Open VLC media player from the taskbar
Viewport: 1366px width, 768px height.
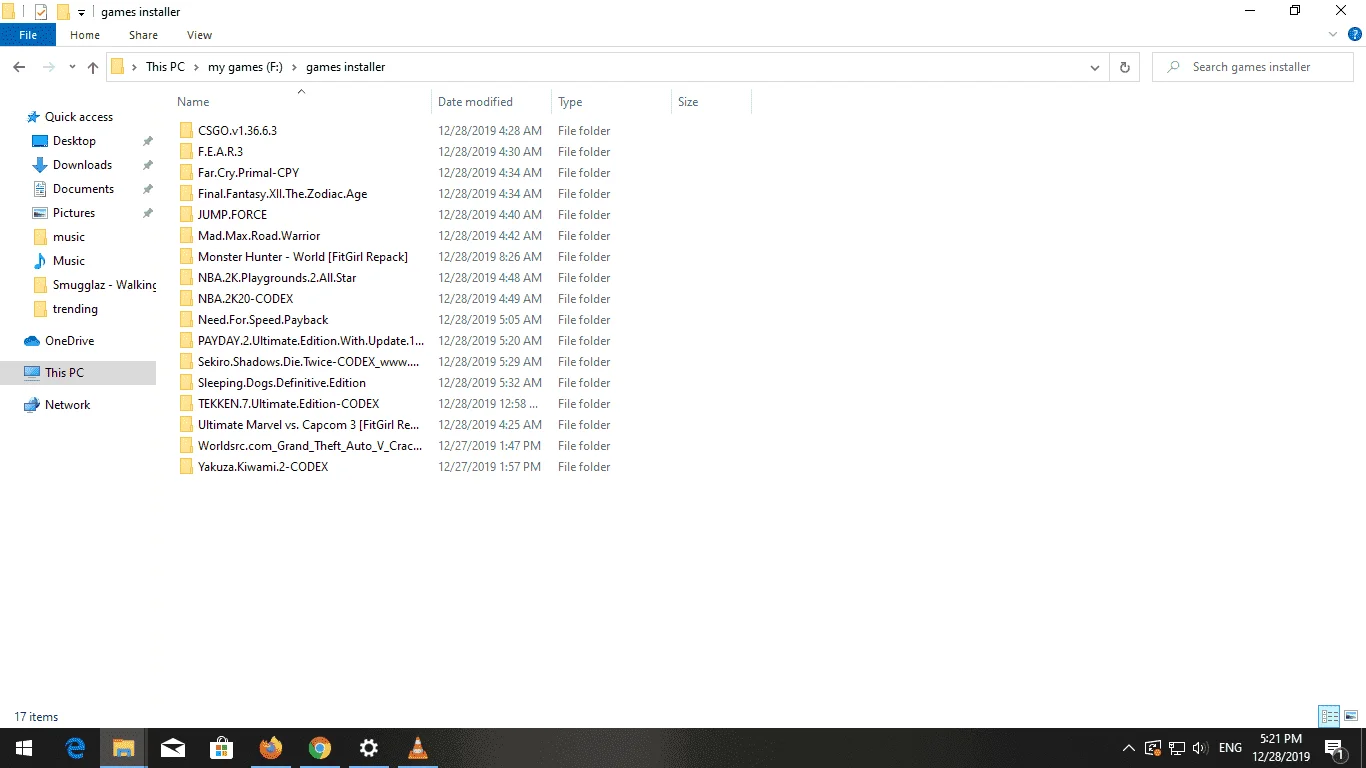[x=417, y=748]
